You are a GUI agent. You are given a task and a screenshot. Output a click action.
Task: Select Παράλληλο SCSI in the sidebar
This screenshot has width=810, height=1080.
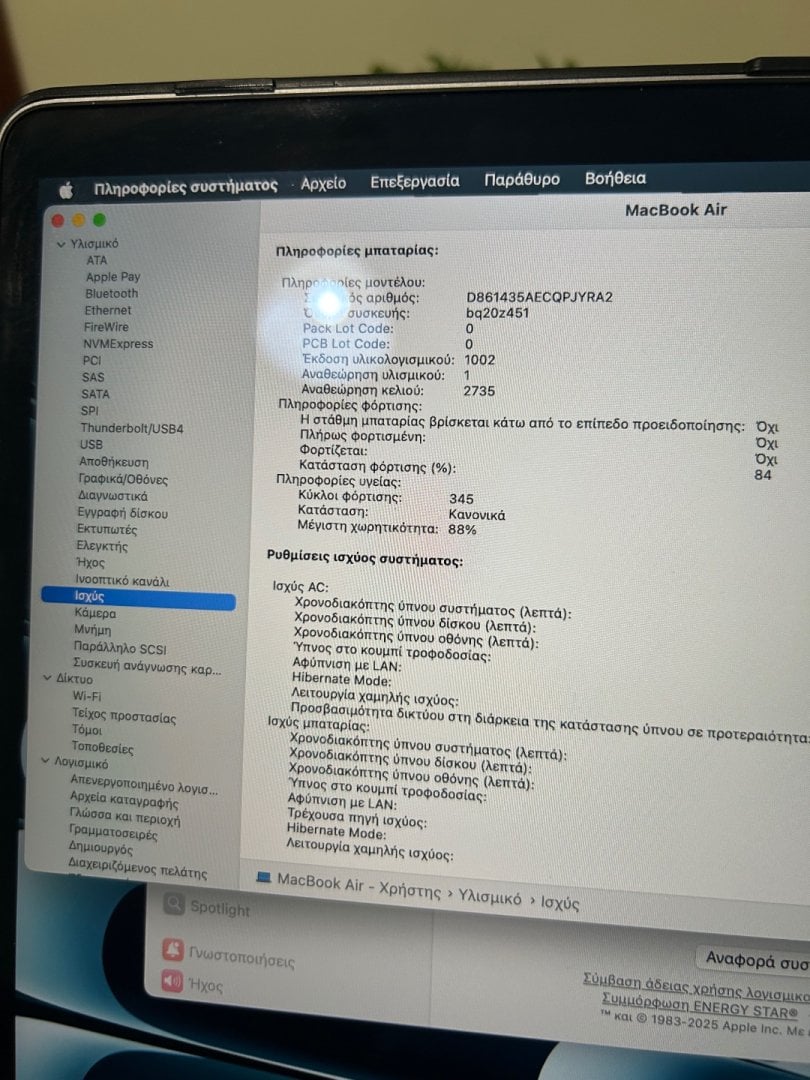pos(120,647)
